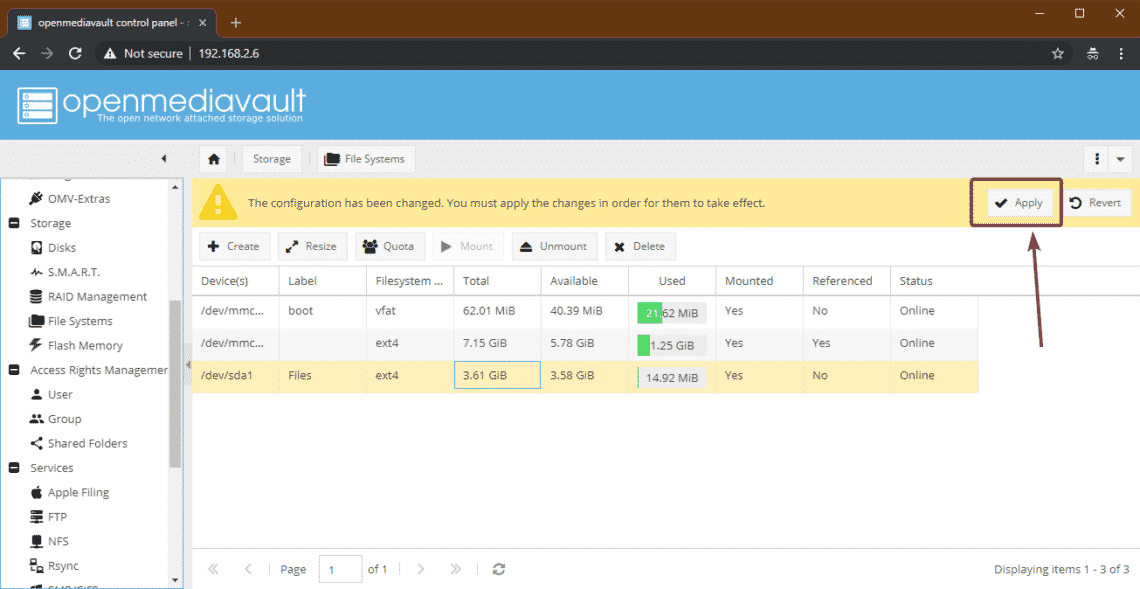Image resolution: width=1140 pixels, height=589 pixels.
Task: Open Flash Memory settings
Action: point(76,345)
